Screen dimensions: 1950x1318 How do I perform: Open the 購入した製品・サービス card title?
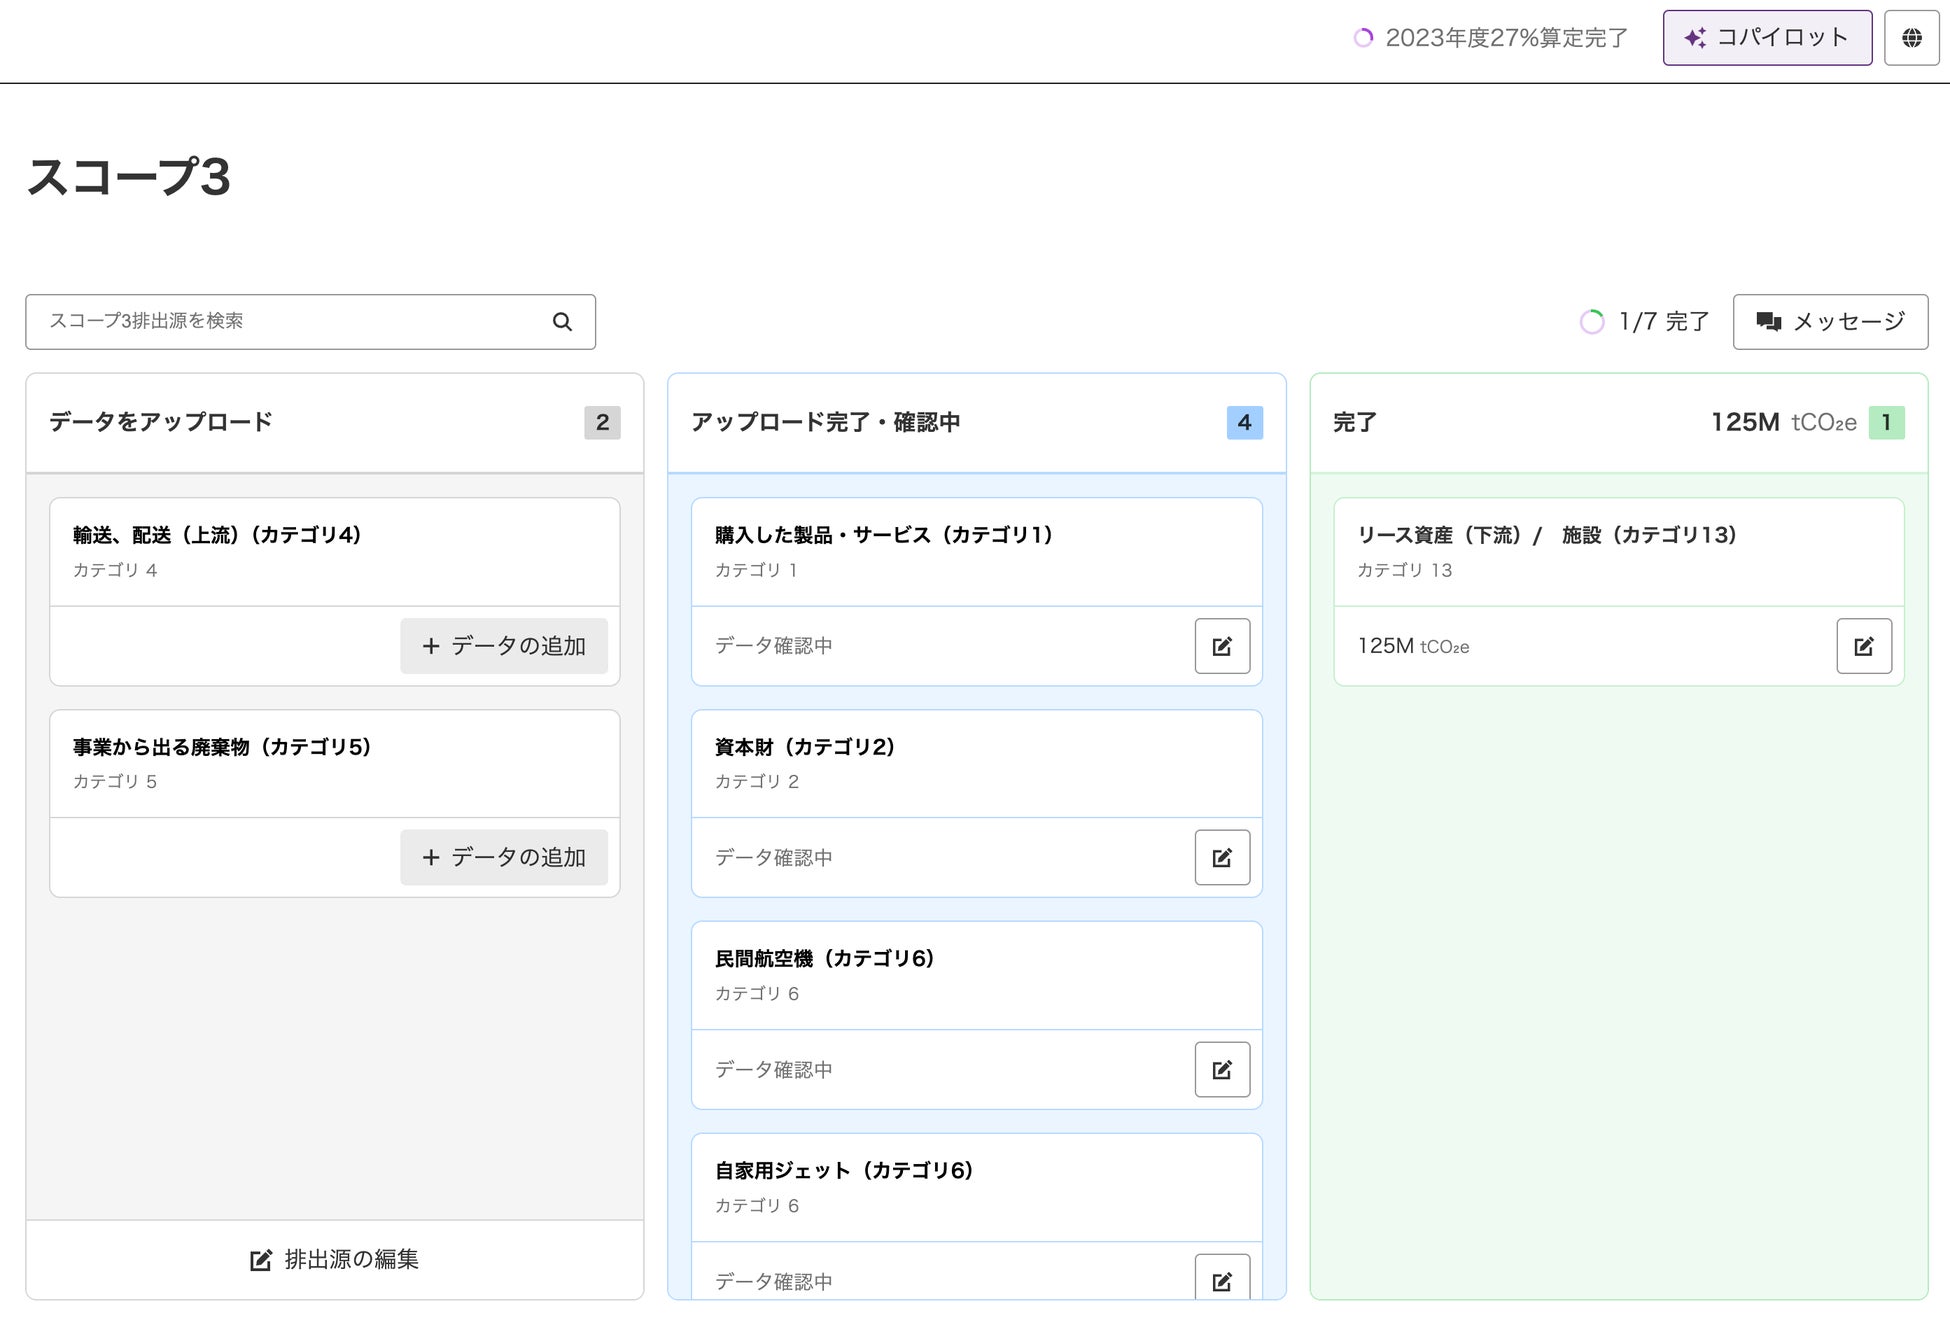[x=884, y=535]
